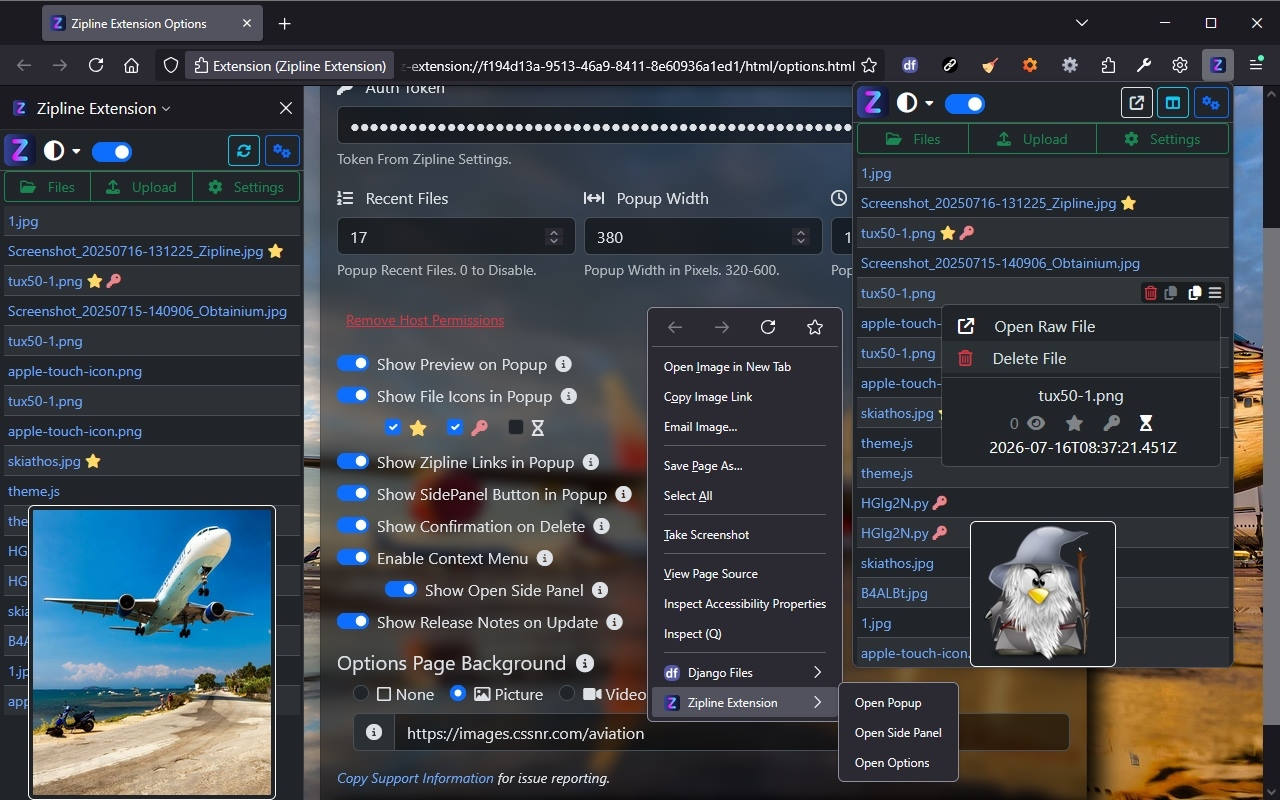Screen dimensions: 1280x800
Task: Select the None background radio option
Action: coord(361,693)
